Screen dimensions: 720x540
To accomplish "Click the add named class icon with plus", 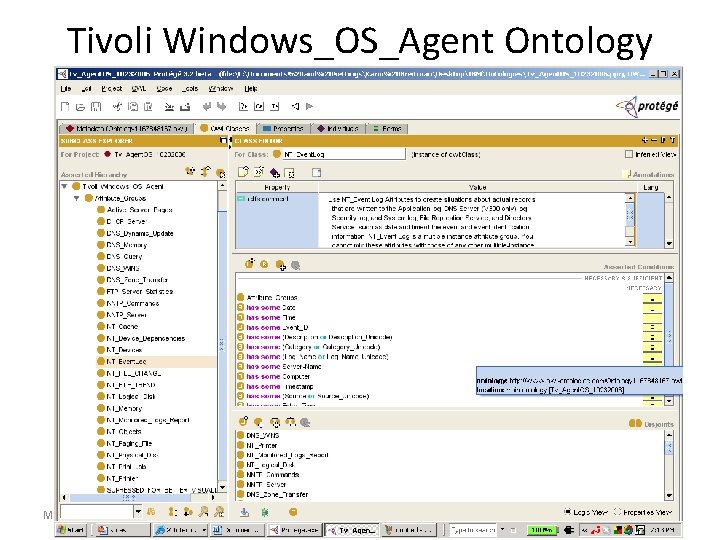I will [x=280, y=264].
